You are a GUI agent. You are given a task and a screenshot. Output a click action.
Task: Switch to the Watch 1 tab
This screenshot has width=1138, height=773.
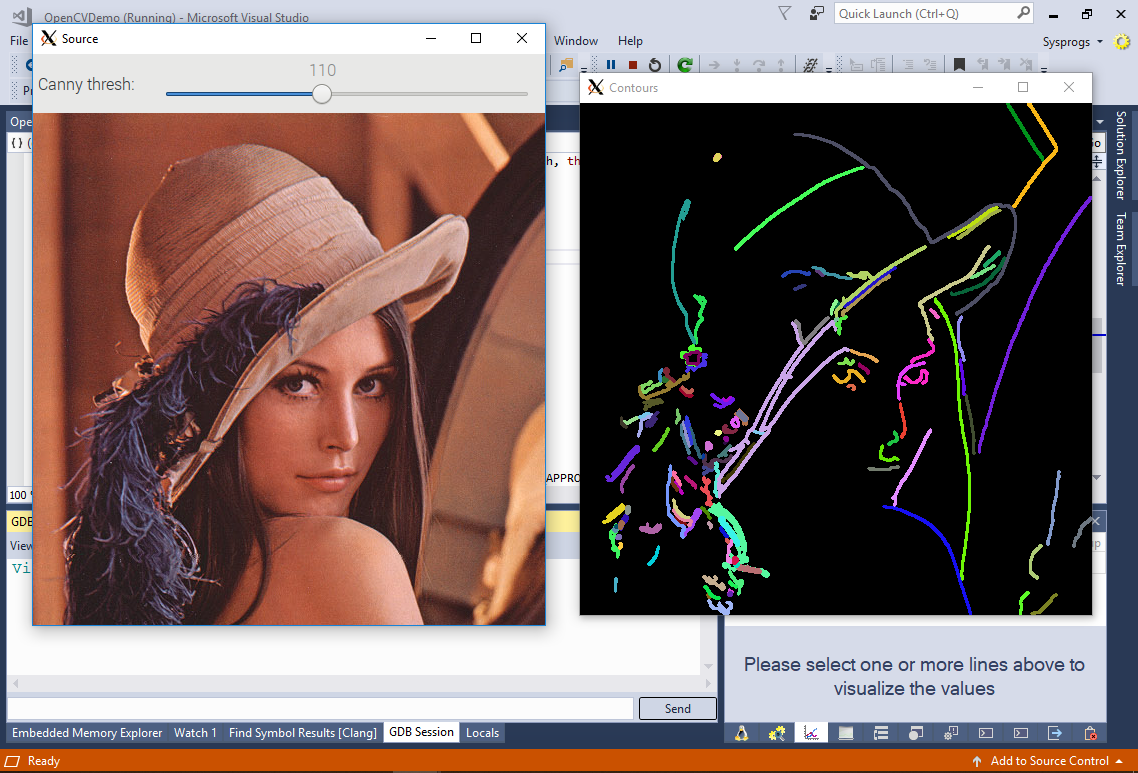click(195, 732)
